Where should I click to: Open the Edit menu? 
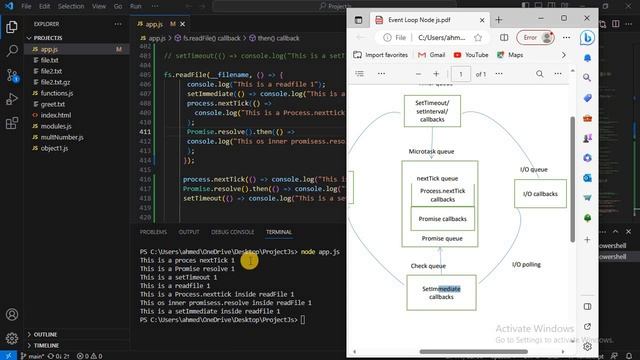pos(44,6)
